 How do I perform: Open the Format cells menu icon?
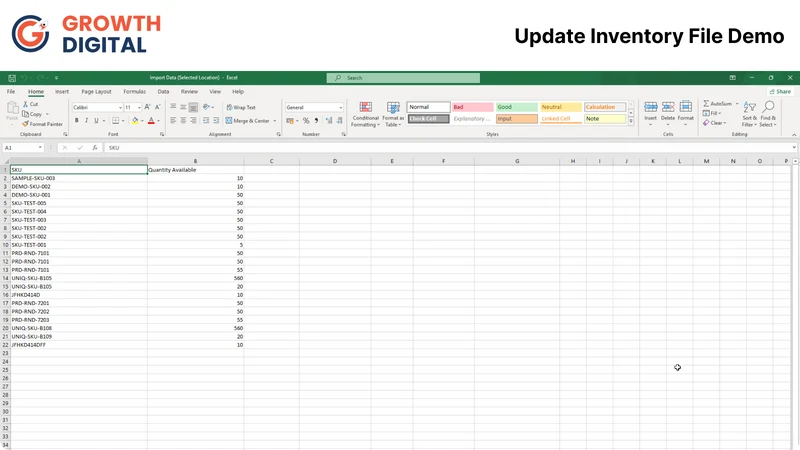[686, 107]
